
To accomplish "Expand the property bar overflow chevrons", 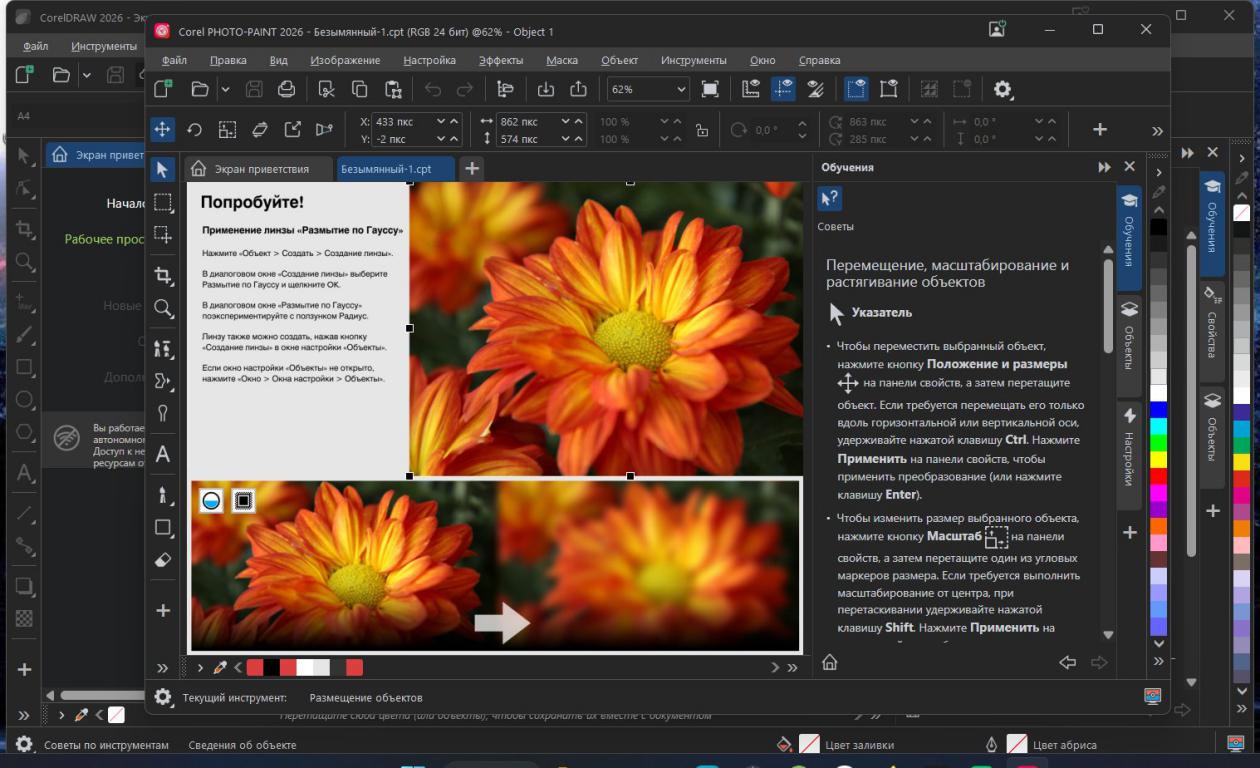I will point(1157,130).
